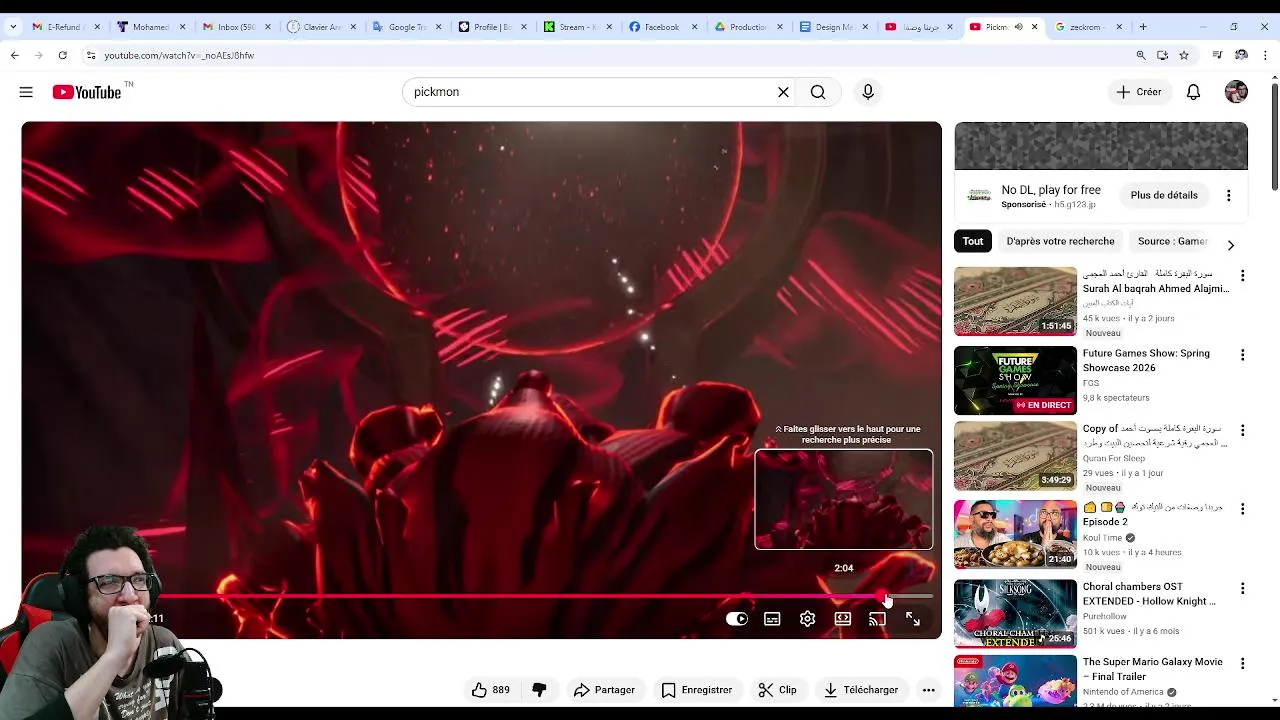This screenshot has height=720, width=1280.
Task: Cast video to a device
Action: [x=877, y=619]
